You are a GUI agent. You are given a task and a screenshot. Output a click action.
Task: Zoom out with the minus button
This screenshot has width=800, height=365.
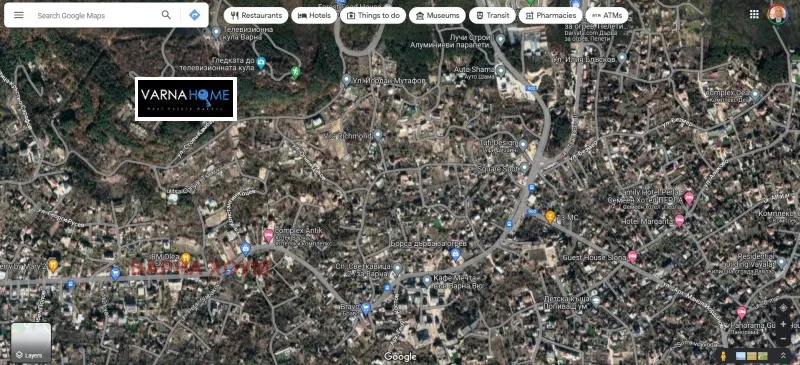coord(783,338)
